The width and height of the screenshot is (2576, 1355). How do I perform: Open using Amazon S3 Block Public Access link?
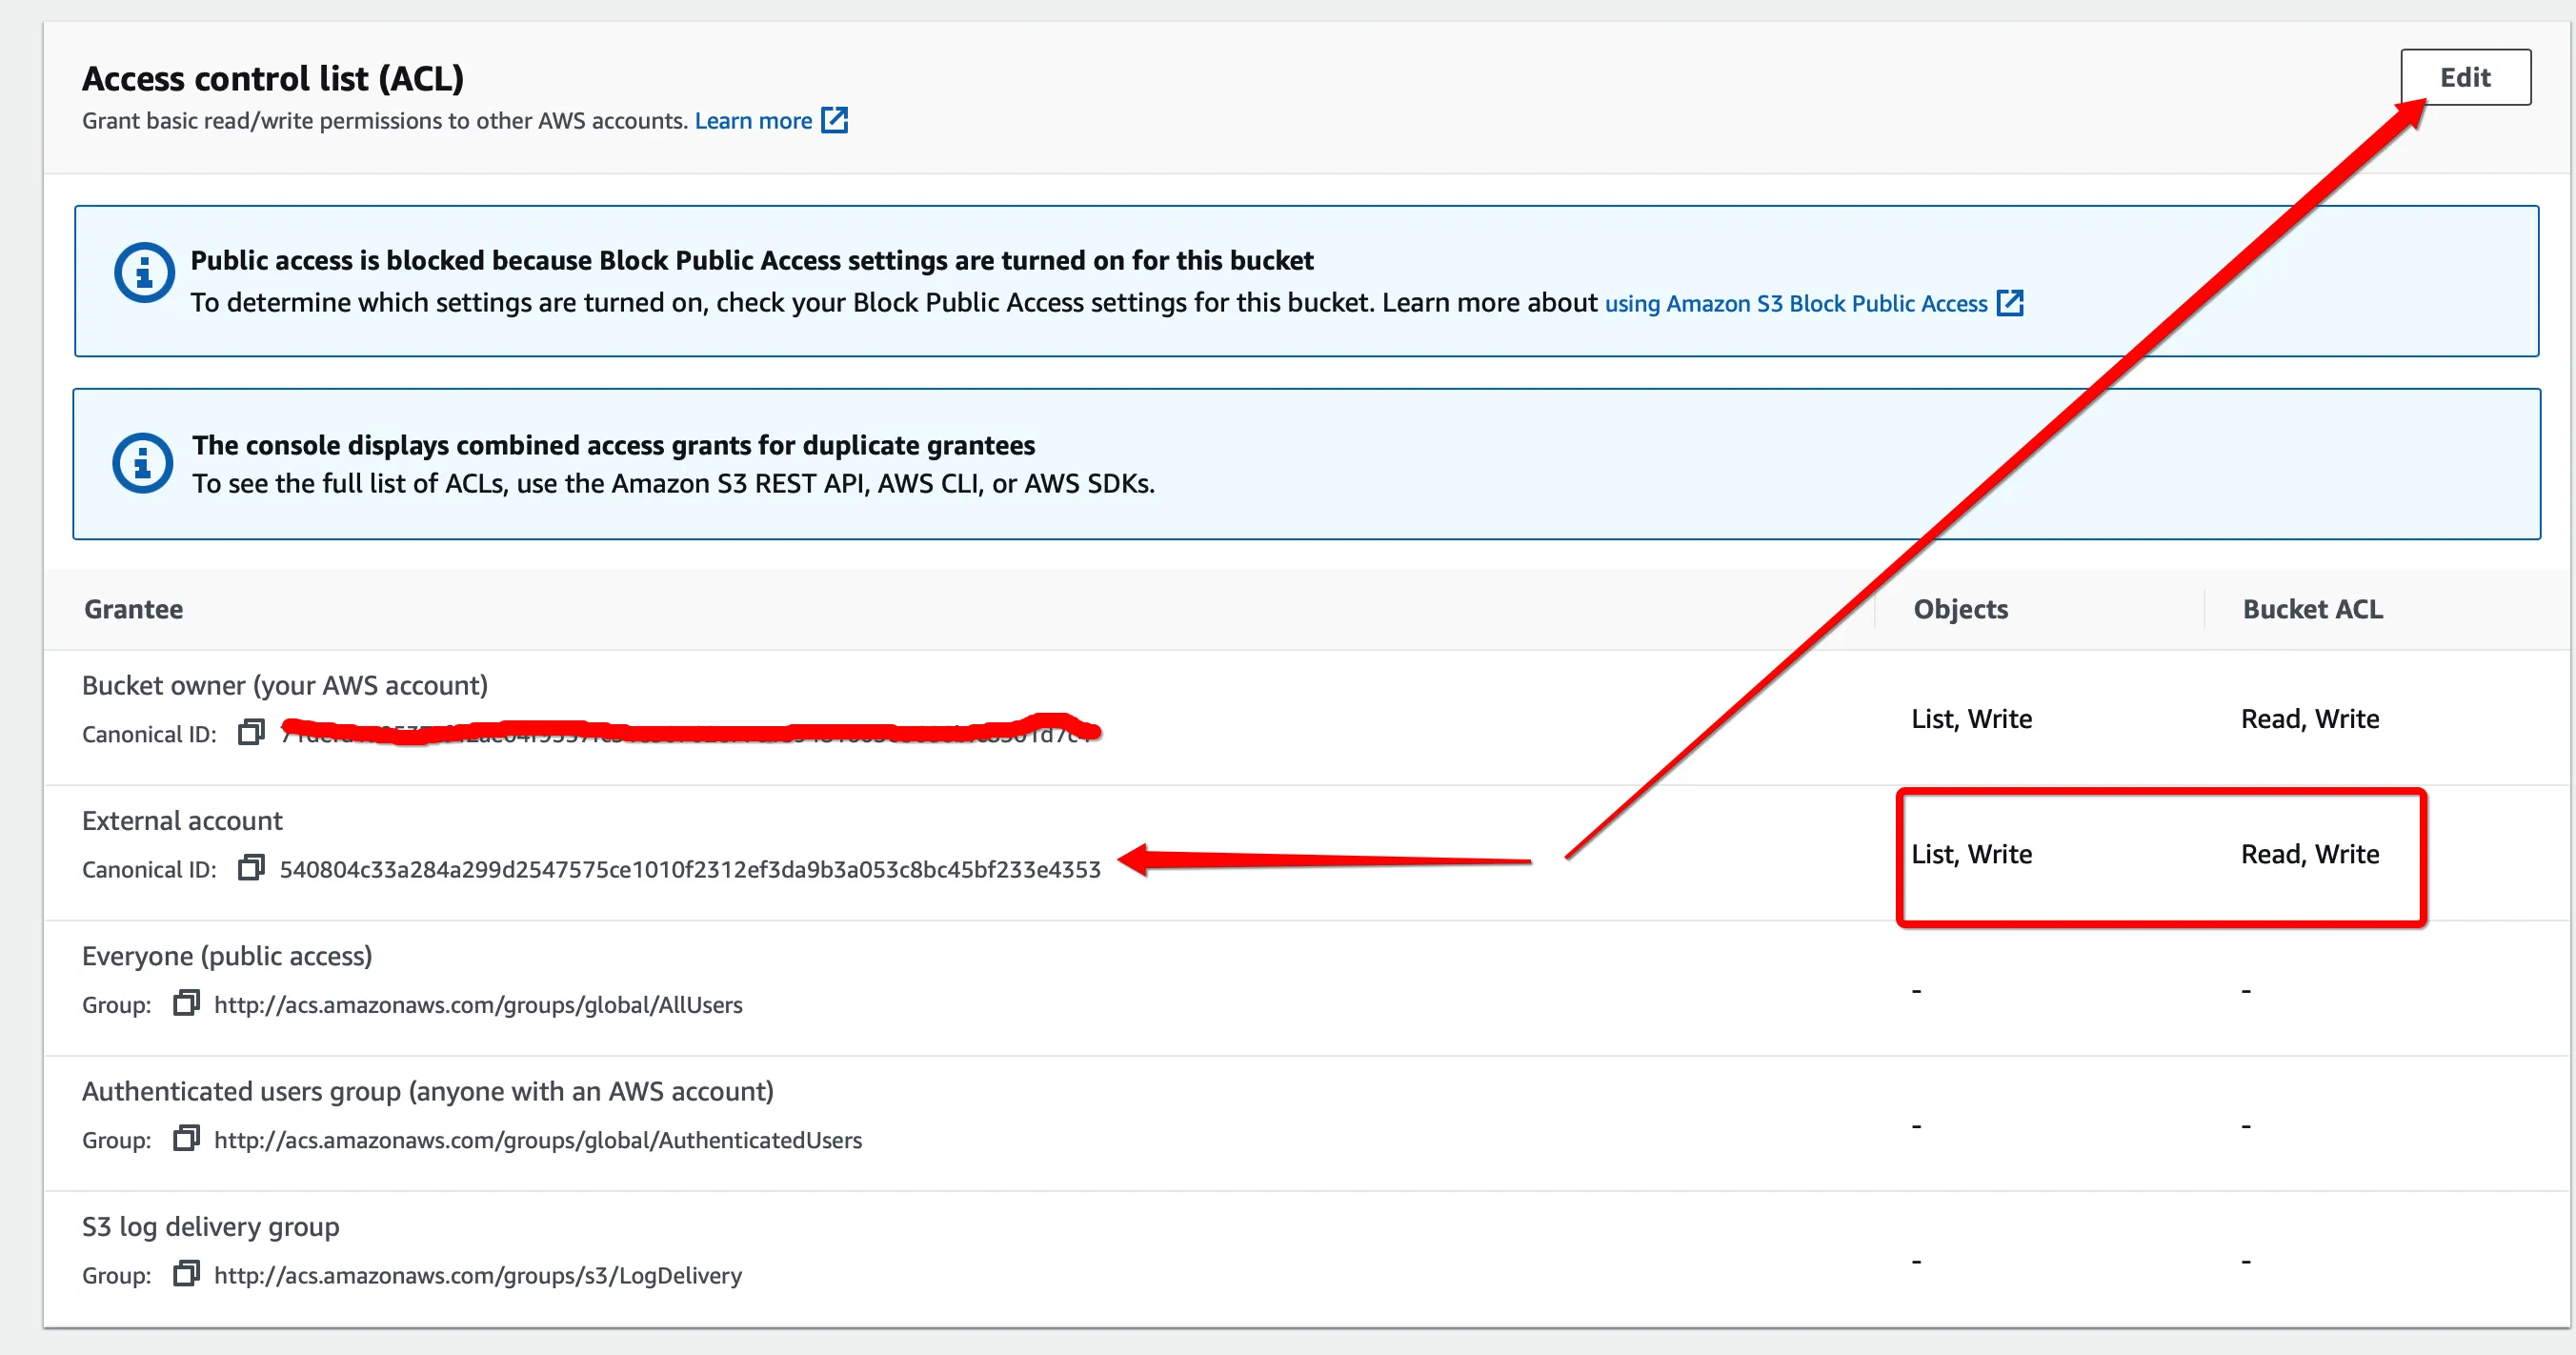(x=1795, y=303)
